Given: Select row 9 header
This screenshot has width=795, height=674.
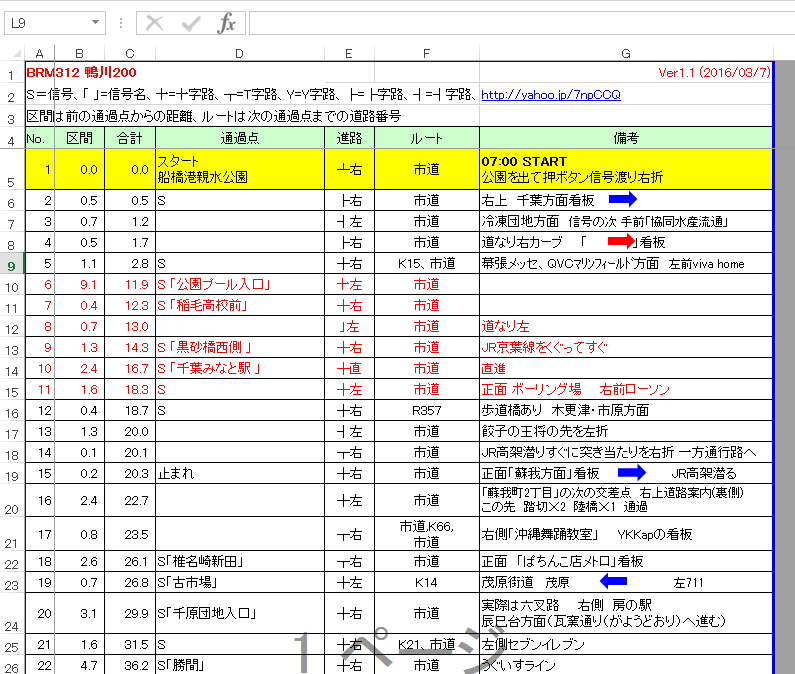Looking at the screenshot, I should pos(12,265).
